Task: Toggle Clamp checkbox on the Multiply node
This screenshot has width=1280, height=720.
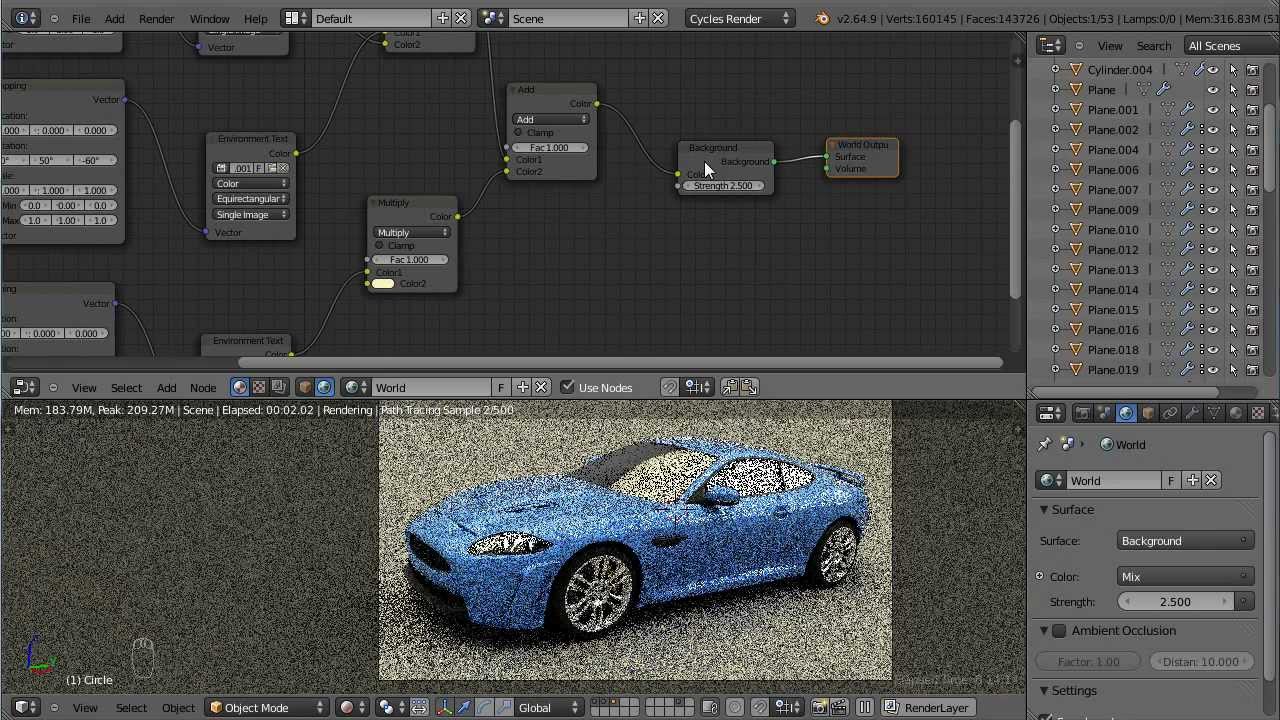Action: click(379, 246)
